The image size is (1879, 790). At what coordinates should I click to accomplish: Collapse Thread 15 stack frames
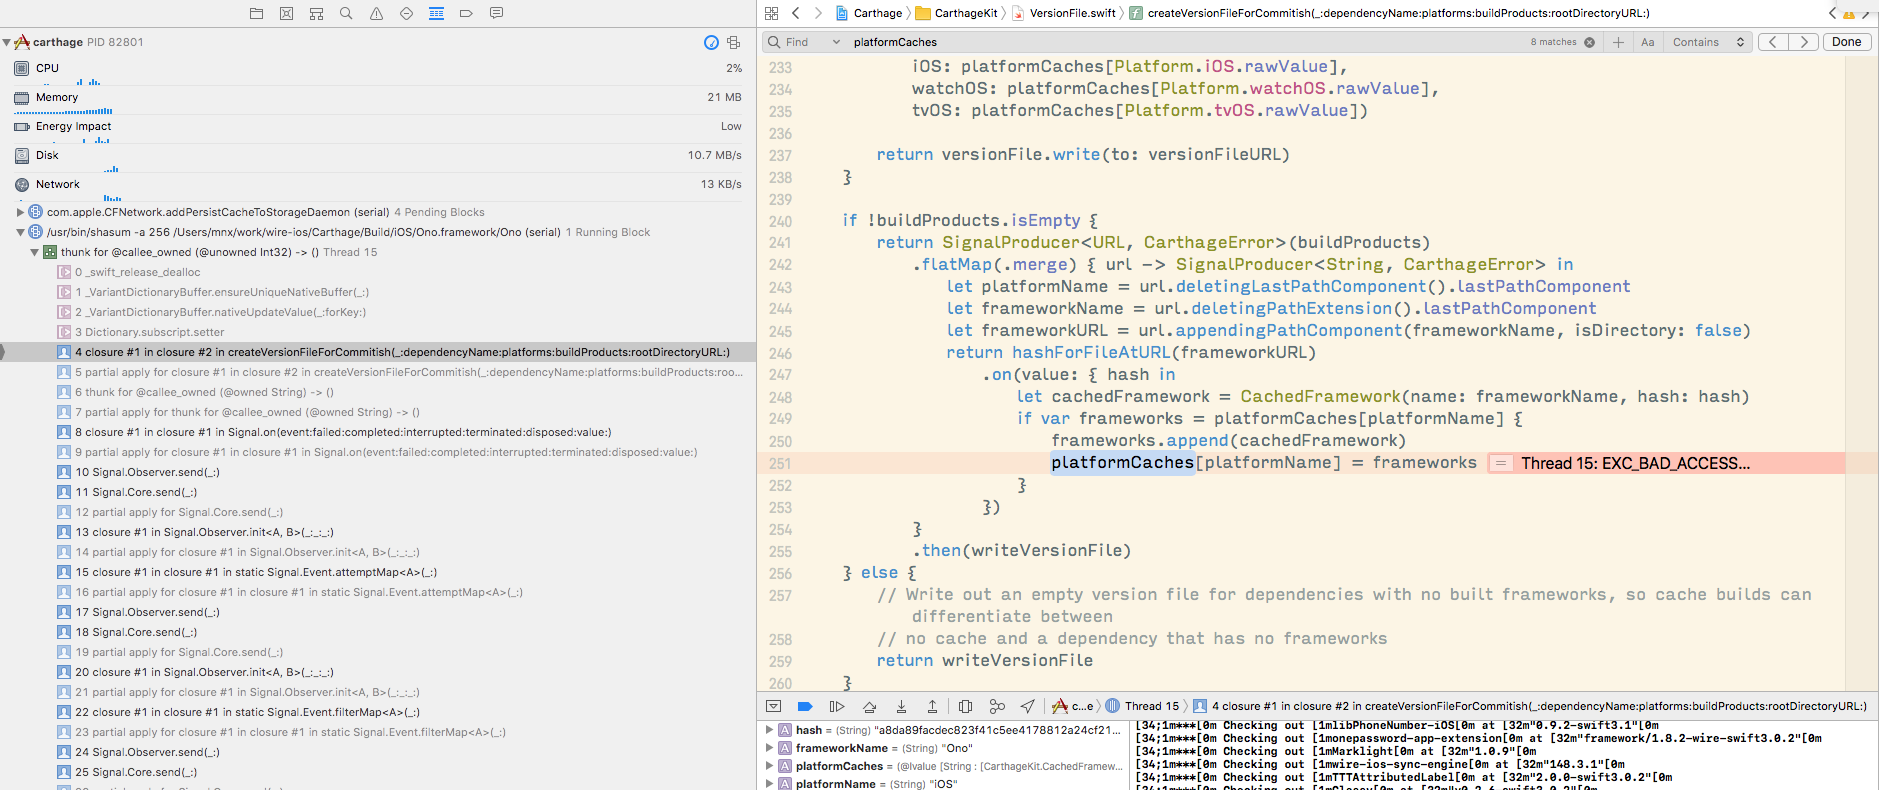click(x=34, y=252)
